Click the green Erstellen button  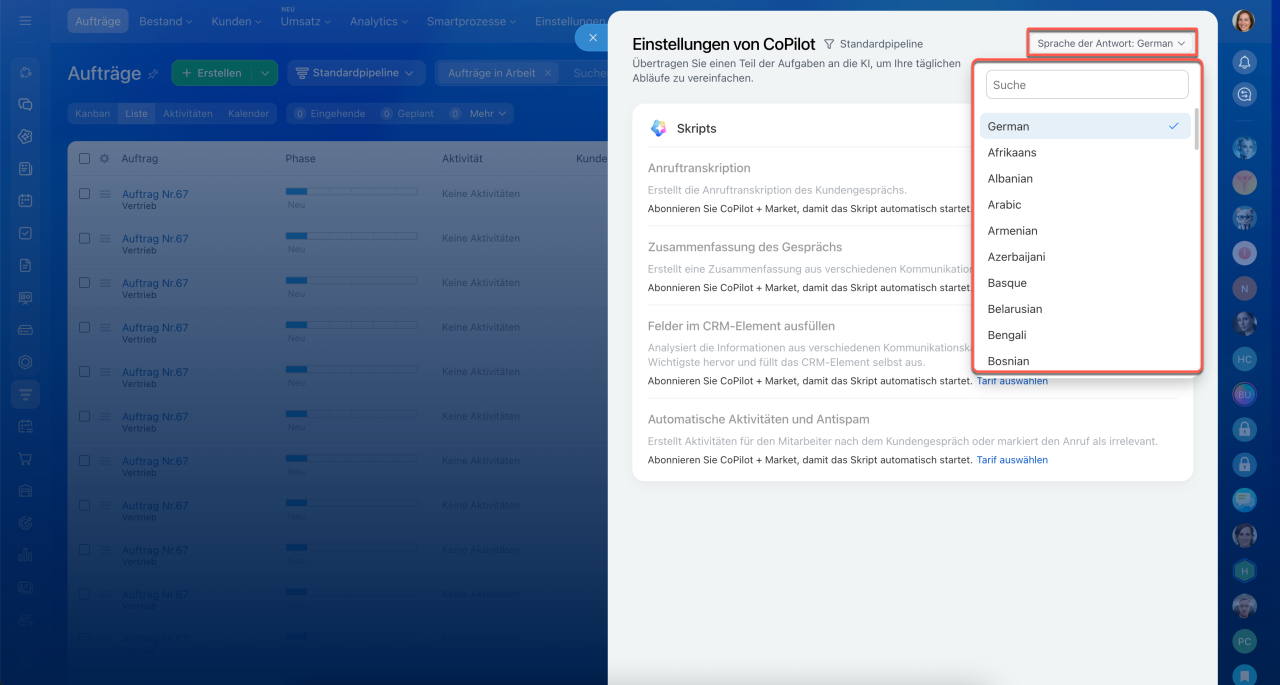[211, 73]
